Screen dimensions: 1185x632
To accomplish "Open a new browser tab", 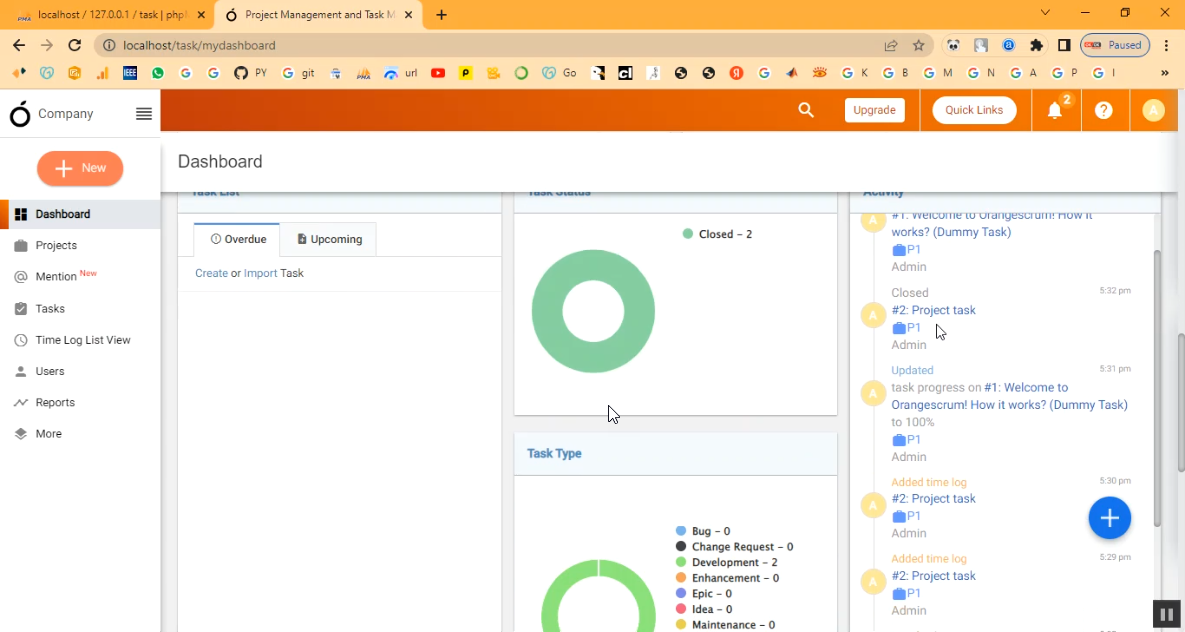I will [x=441, y=15].
